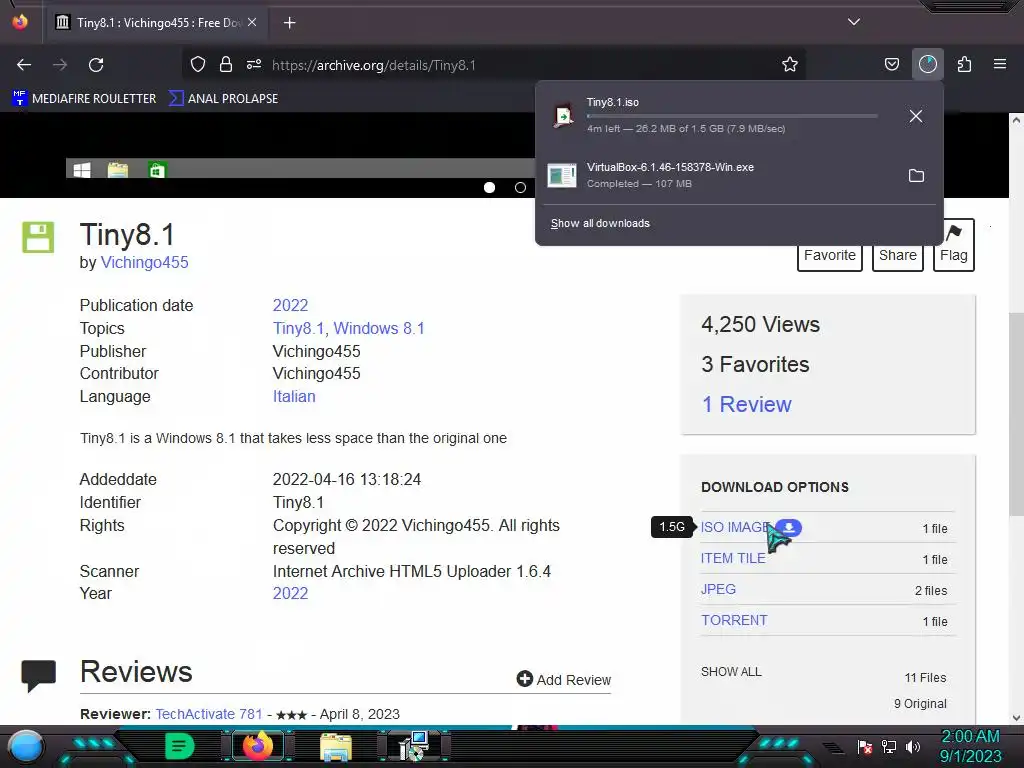The height and width of the screenshot is (768, 1024).
Task: Save page to Pocket
Action: click(x=891, y=65)
